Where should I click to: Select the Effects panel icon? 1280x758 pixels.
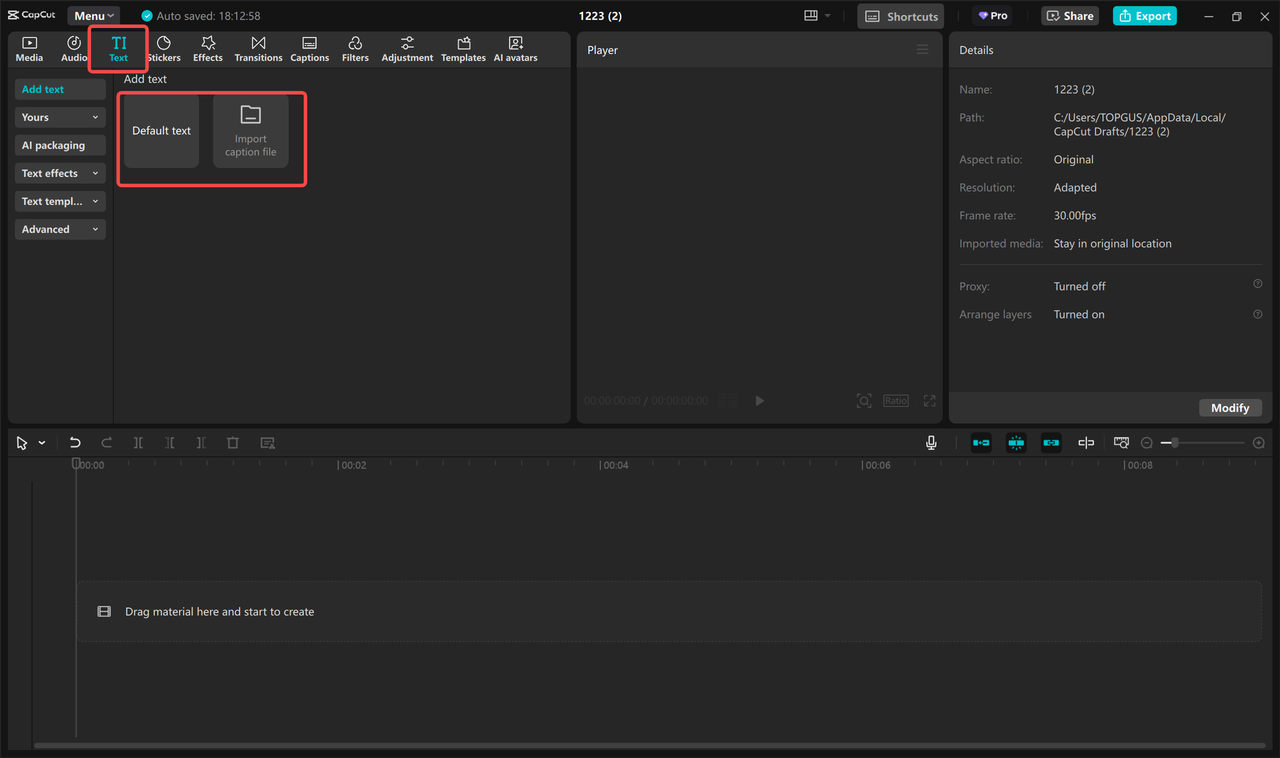tap(207, 48)
